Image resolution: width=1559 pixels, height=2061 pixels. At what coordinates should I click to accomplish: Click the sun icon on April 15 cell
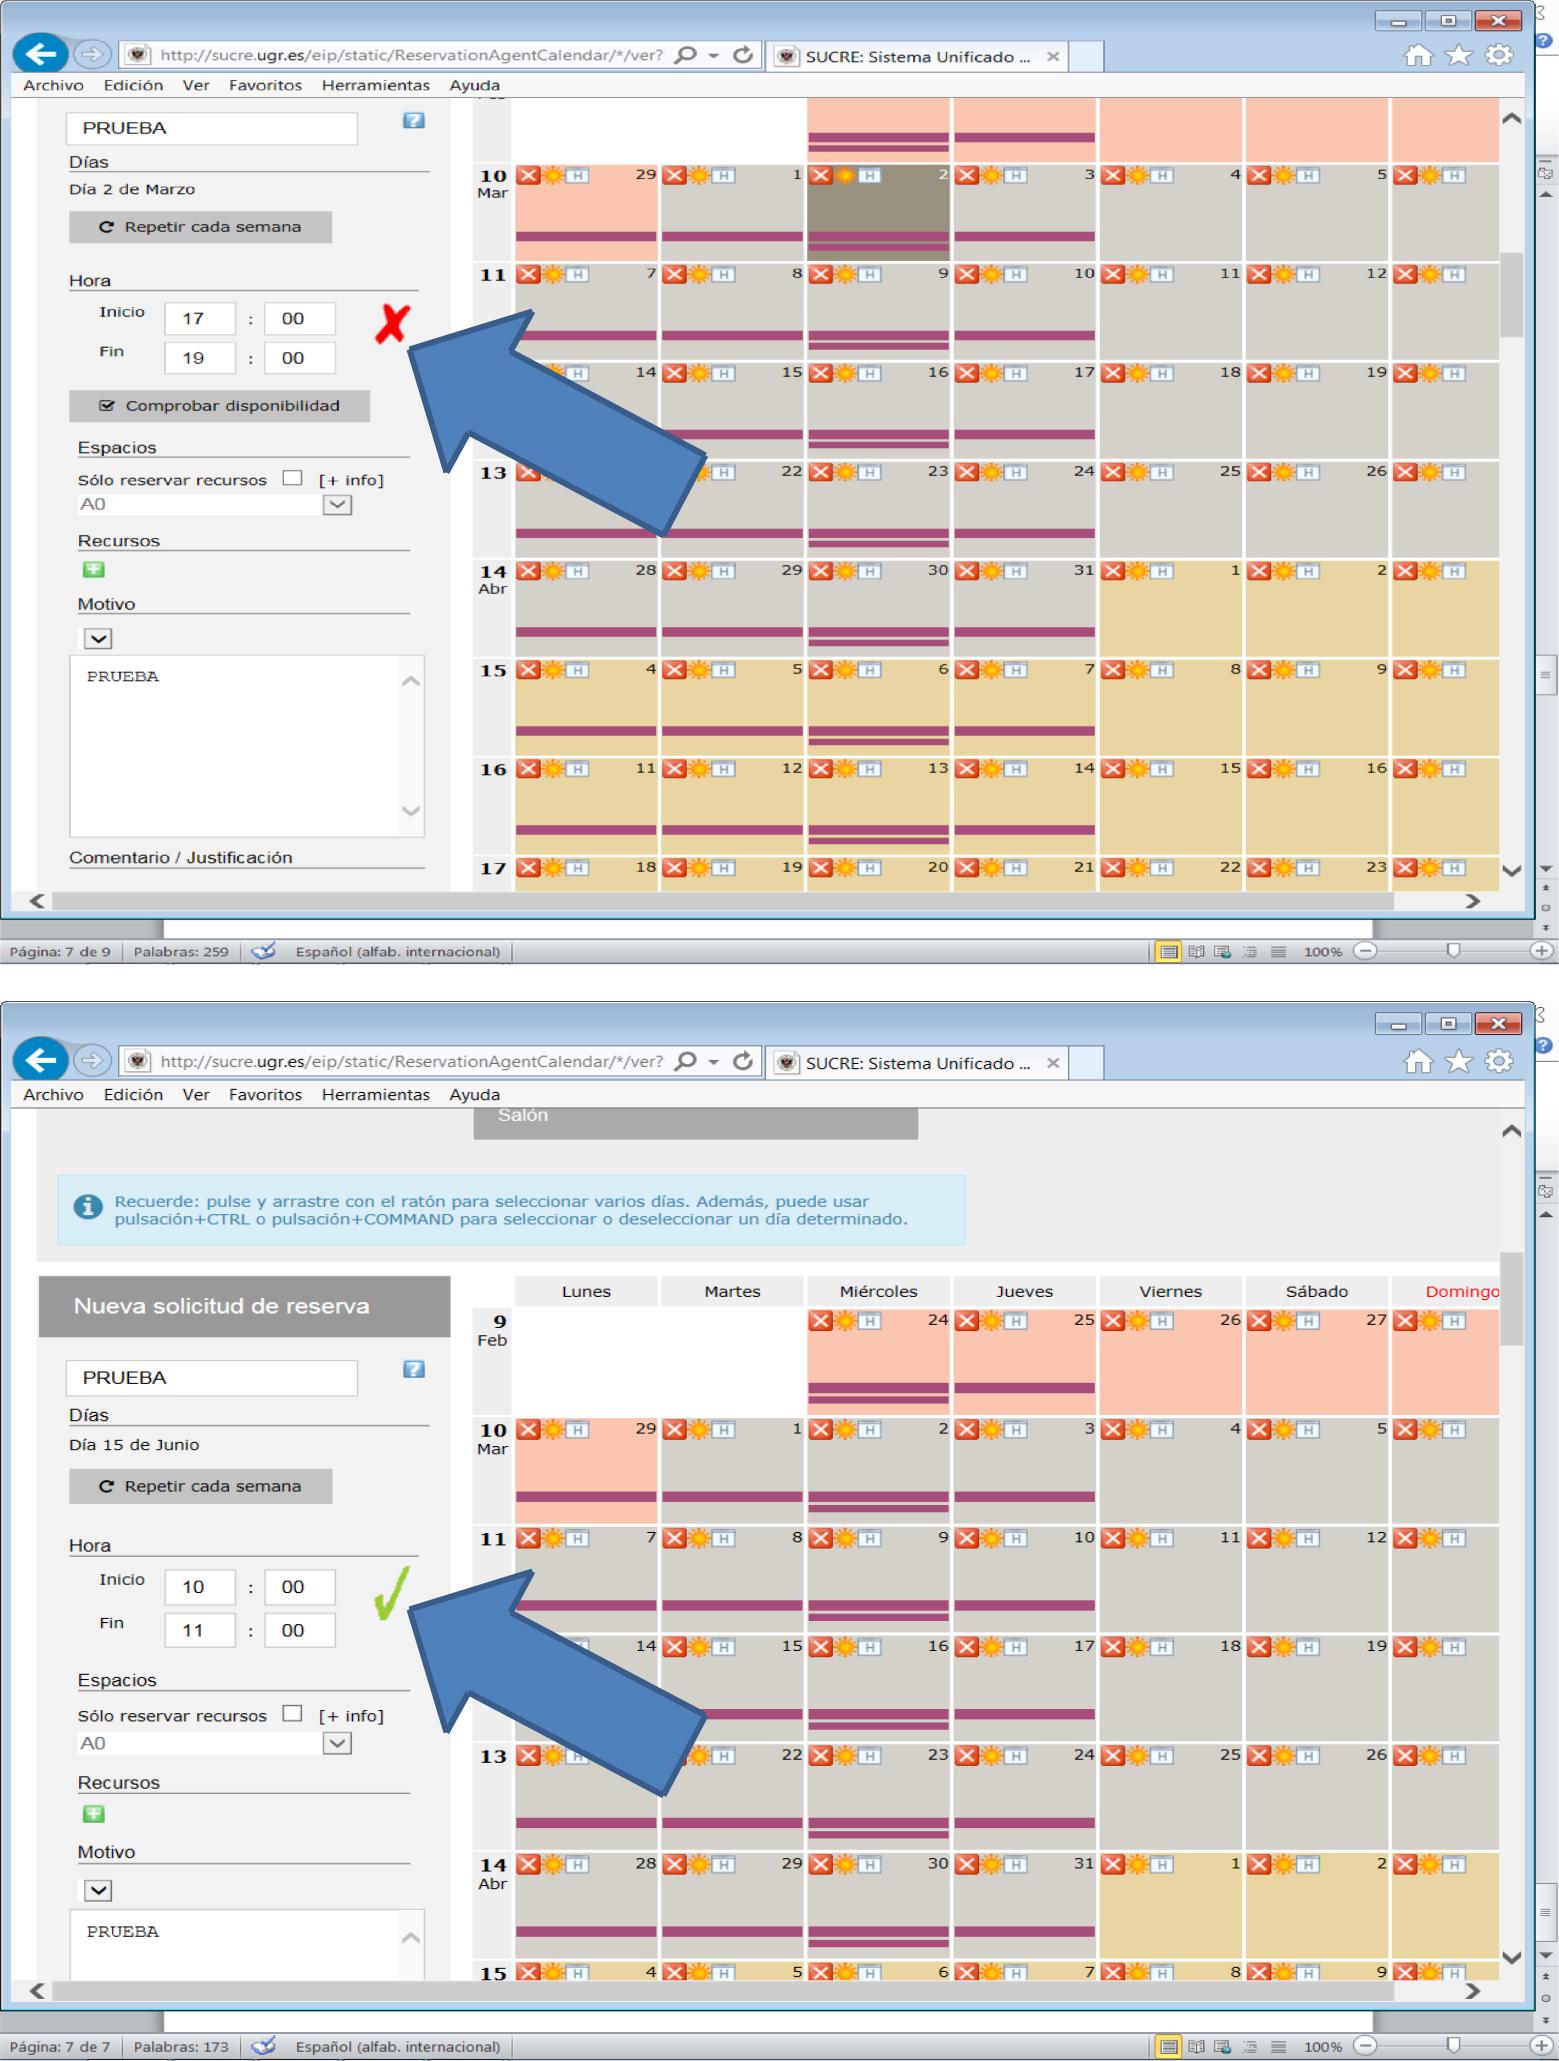click(x=1138, y=769)
